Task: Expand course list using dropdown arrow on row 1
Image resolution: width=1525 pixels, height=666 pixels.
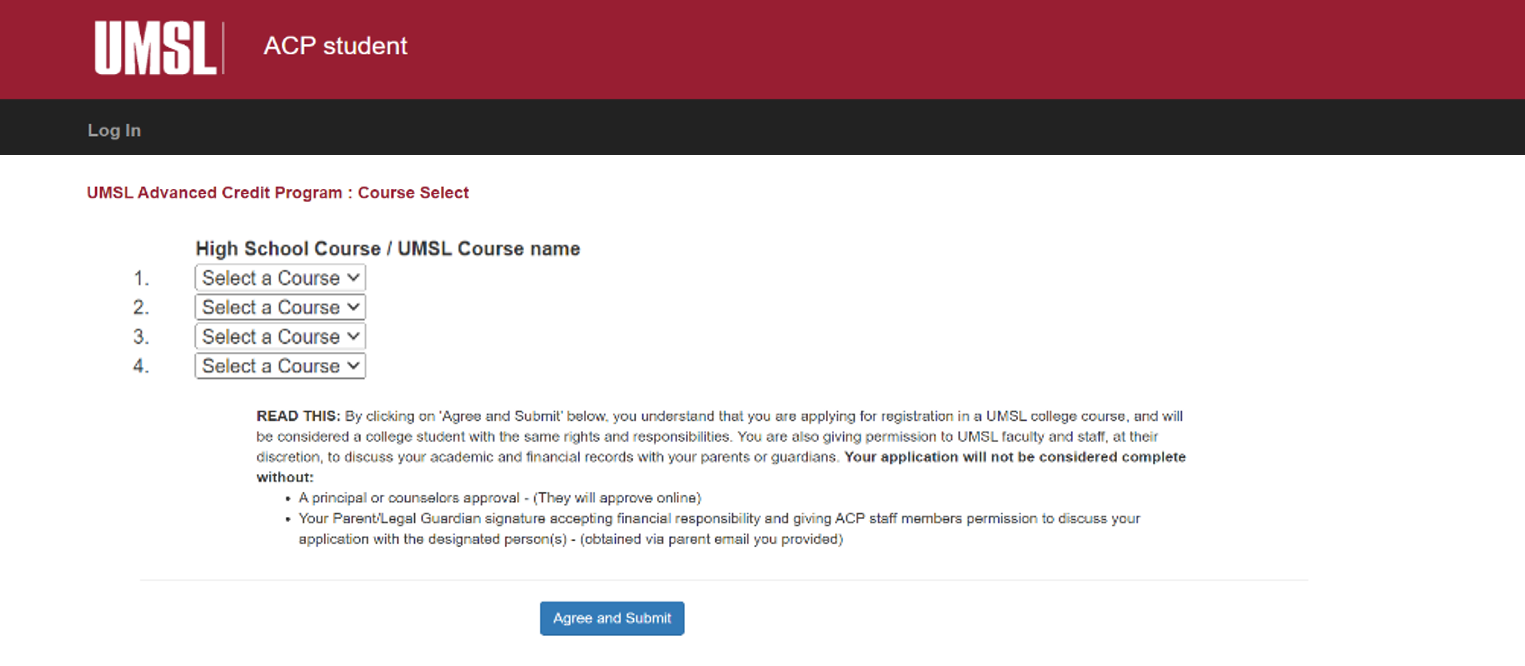Action: (x=355, y=277)
